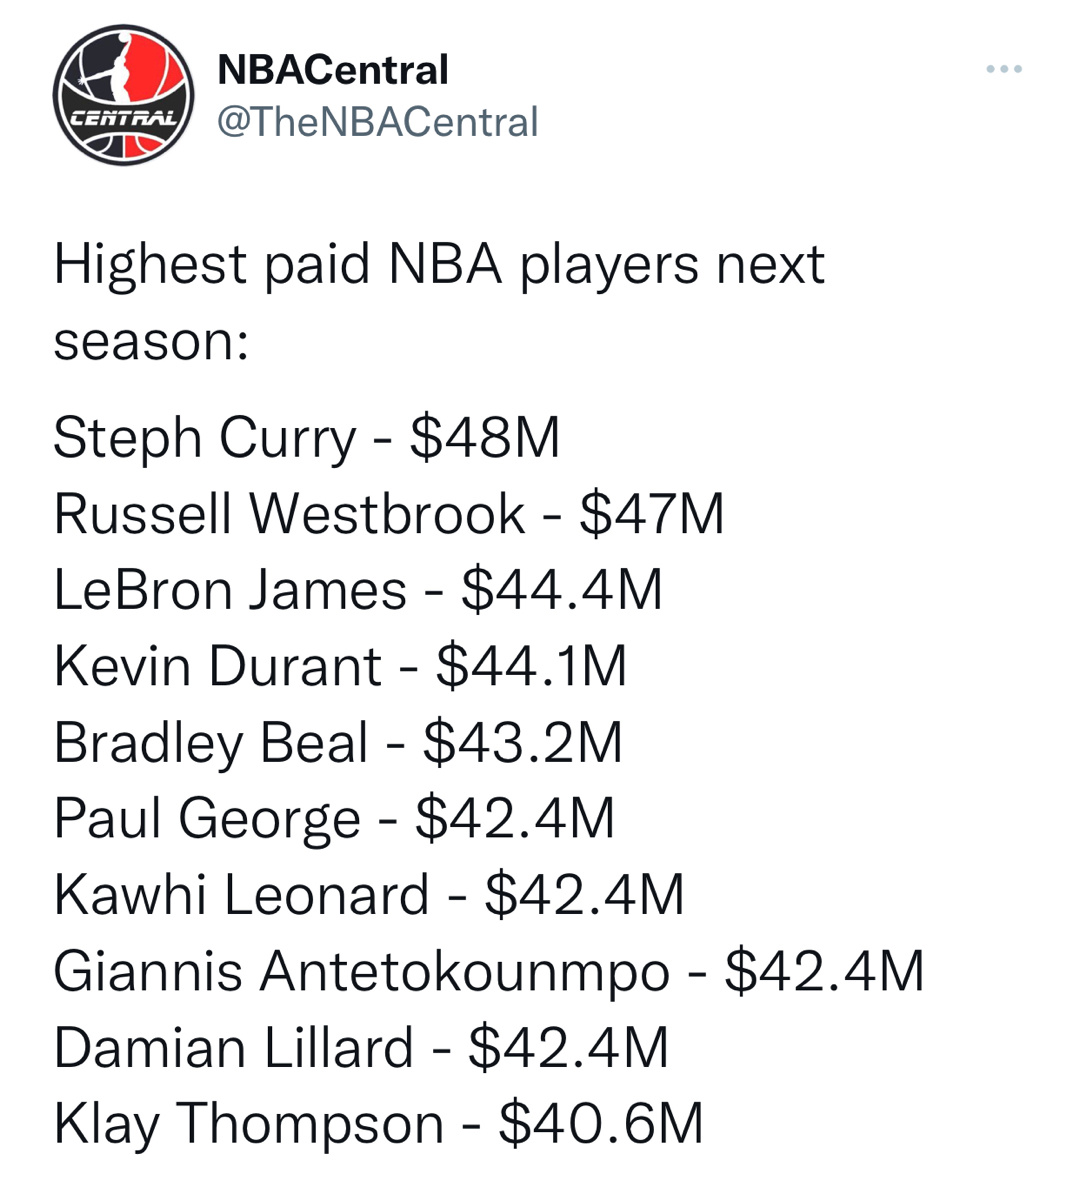Click the $44.1M salary for Kevin Durant

(x=531, y=666)
